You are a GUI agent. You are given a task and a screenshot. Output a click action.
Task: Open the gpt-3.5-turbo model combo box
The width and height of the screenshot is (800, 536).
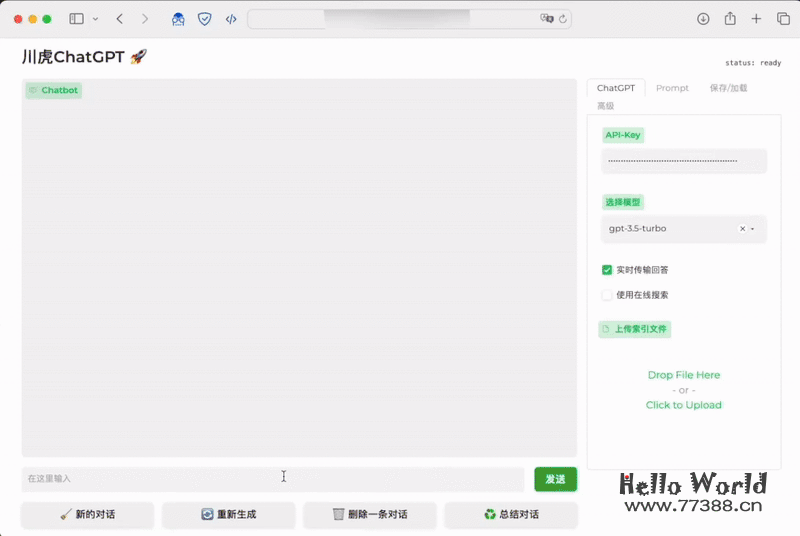coord(684,228)
